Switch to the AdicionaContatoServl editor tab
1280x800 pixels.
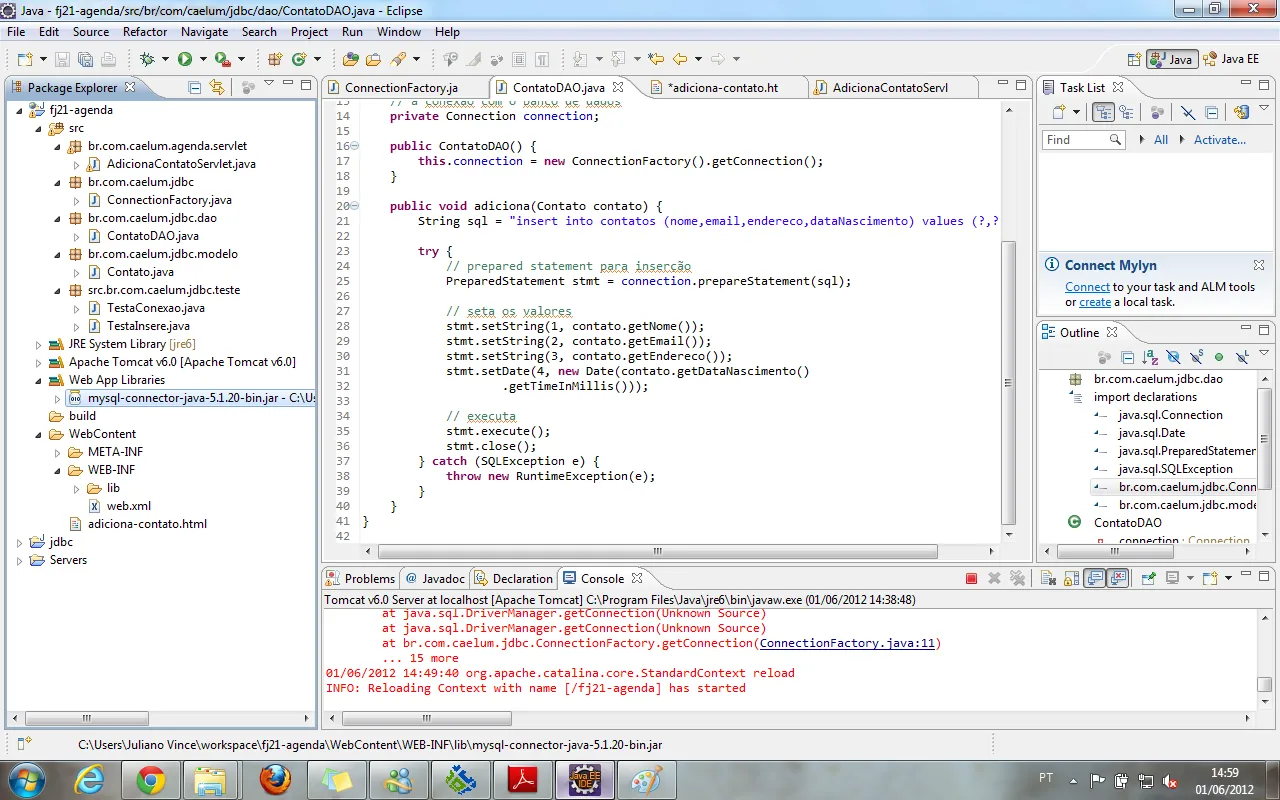click(x=890, y=88)
